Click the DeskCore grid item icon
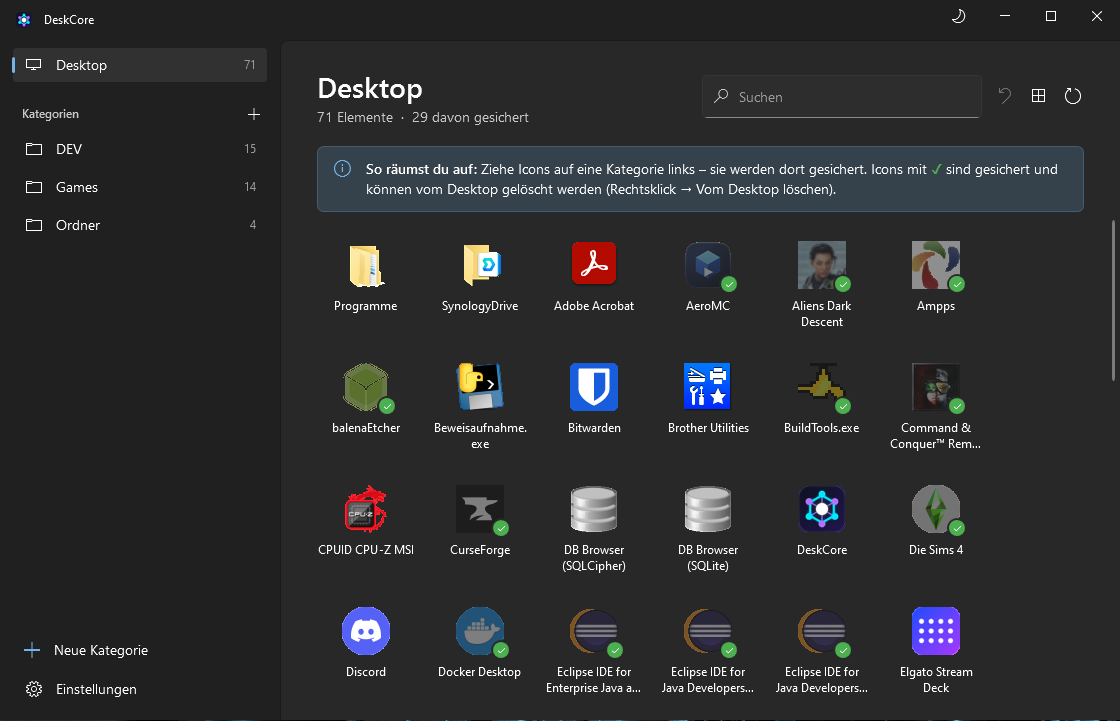The image size is (1120, 721). tap(821, 509)
